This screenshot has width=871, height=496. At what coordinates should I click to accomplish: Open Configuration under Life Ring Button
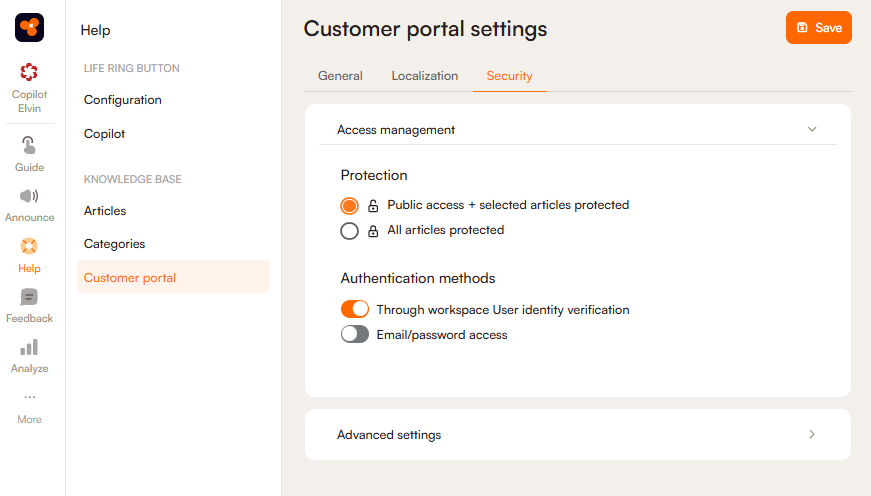(123, 100)
